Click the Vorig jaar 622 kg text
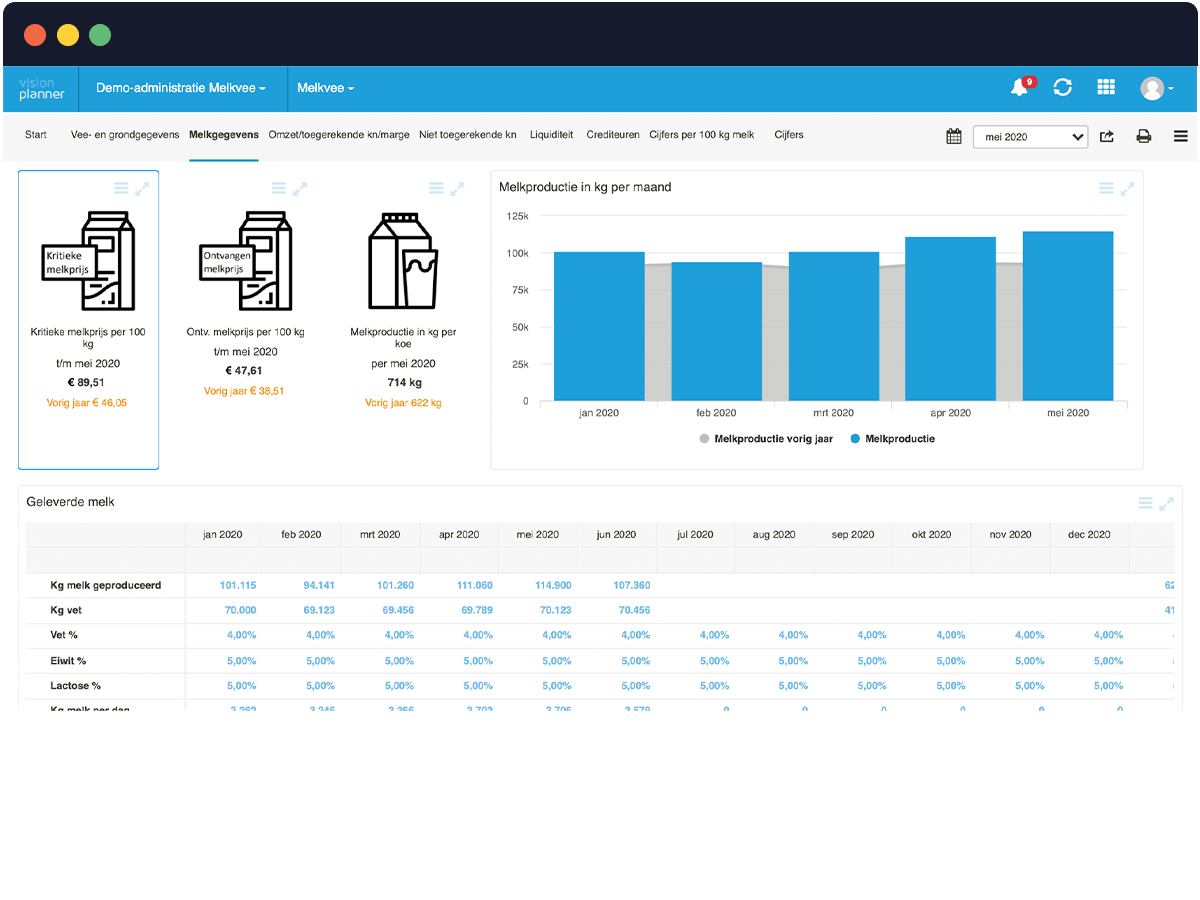This screenshot has height=900, width=1200. pos(403,403)
